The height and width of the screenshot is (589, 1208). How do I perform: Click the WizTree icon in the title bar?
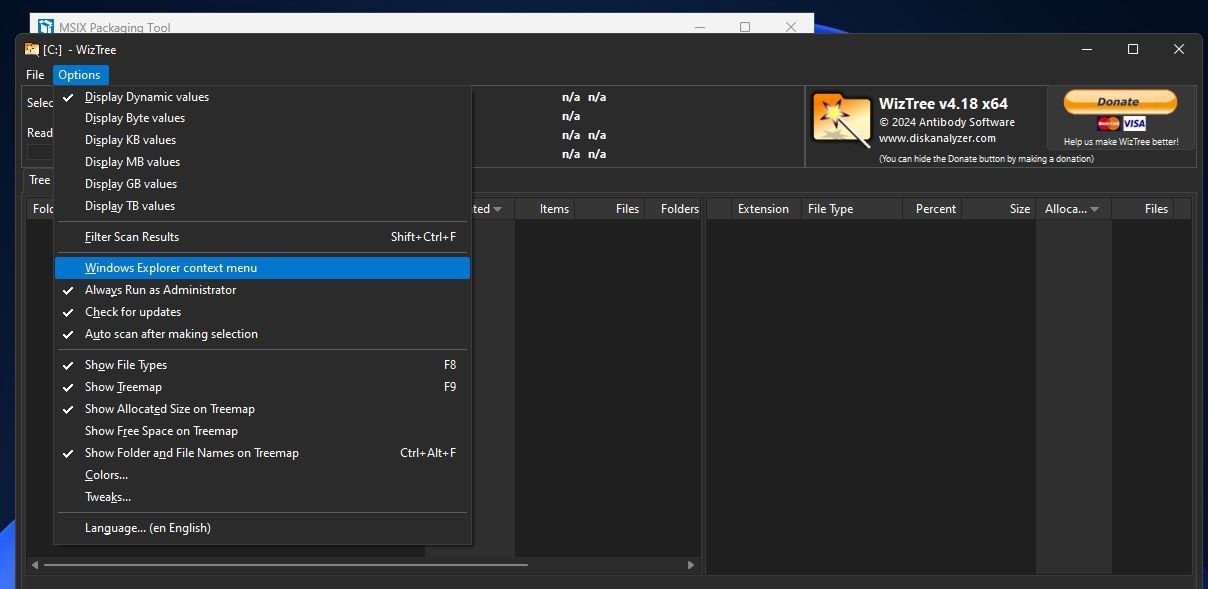click(x=30, y=49)
